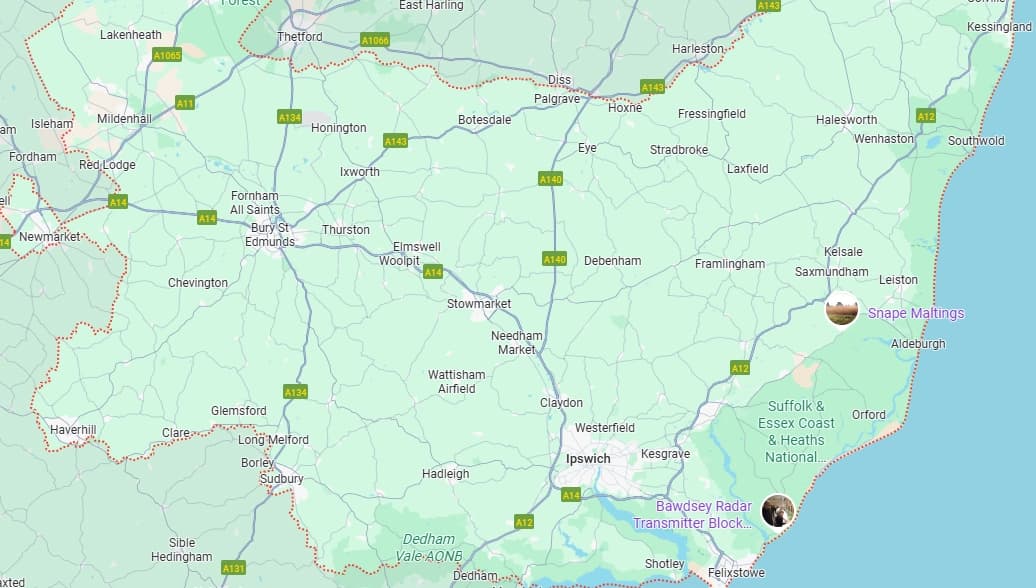Click the Bawdsey Radar Transmitter Block label
1036x588 pixels.
pos(692,515)
